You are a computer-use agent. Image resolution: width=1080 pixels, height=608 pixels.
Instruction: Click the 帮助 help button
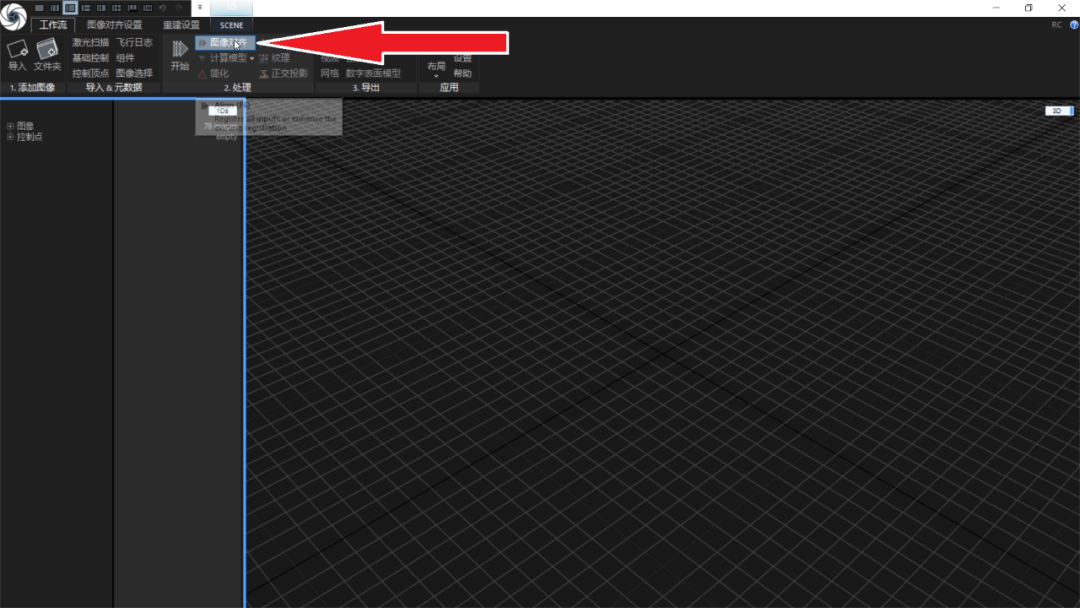pyautogui.click(x=462, y=73)
